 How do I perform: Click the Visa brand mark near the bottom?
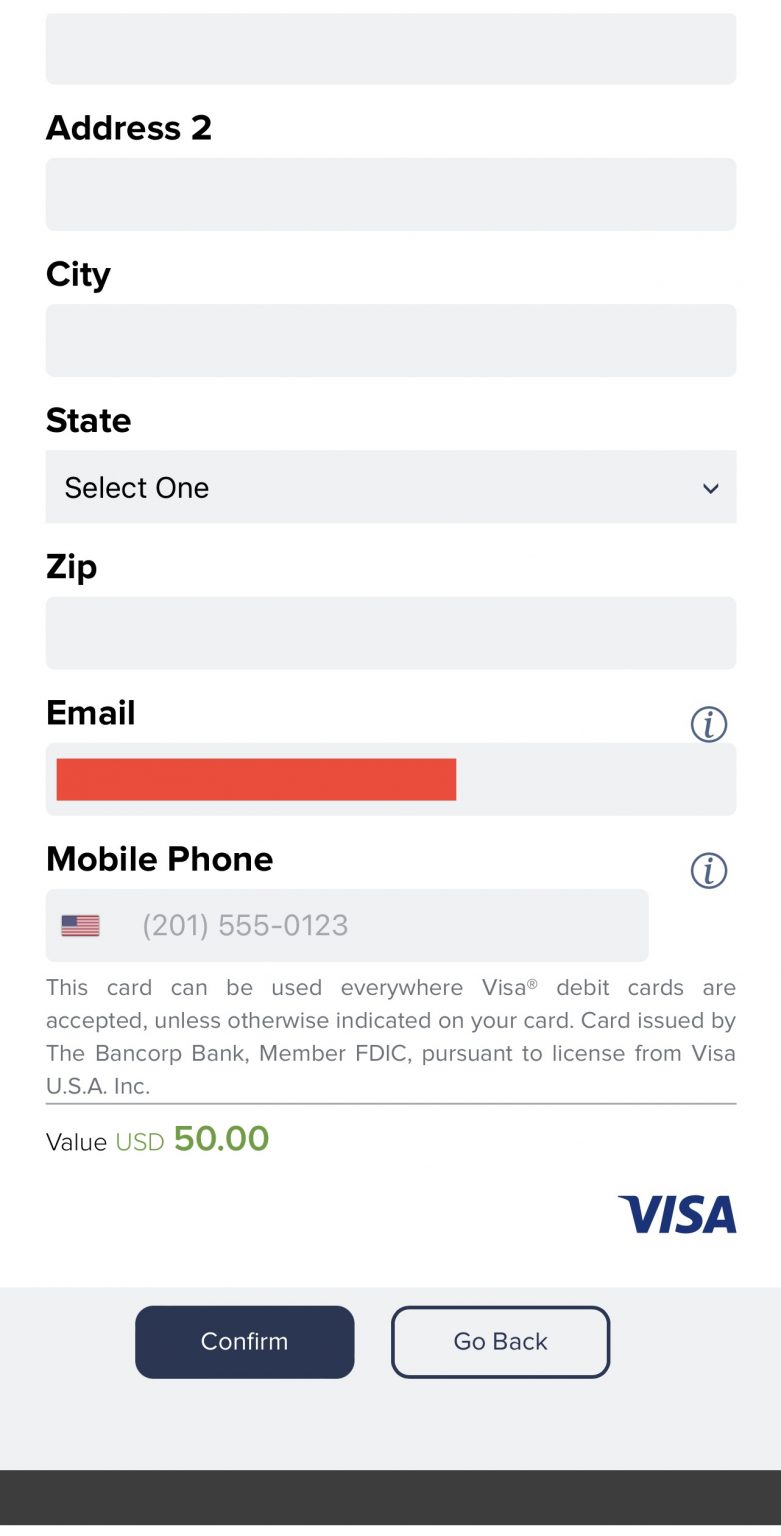tap(676, 1215)
